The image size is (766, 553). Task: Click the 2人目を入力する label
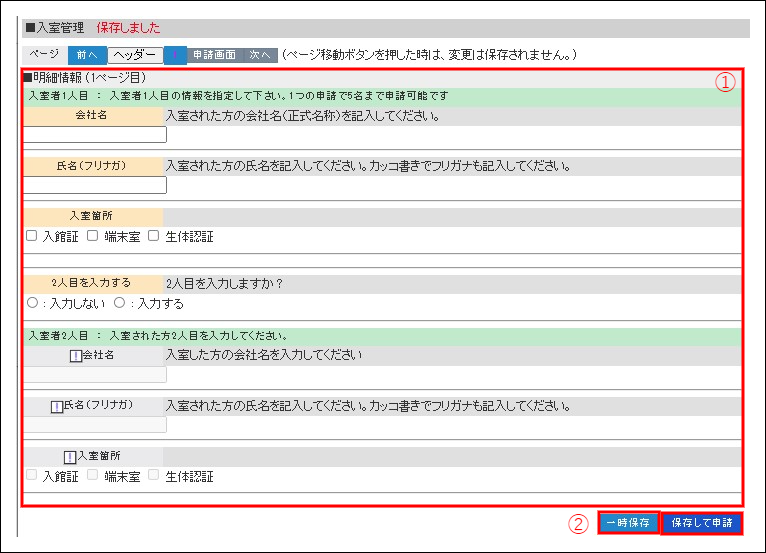pyautogui.click(x=91, y=283)
